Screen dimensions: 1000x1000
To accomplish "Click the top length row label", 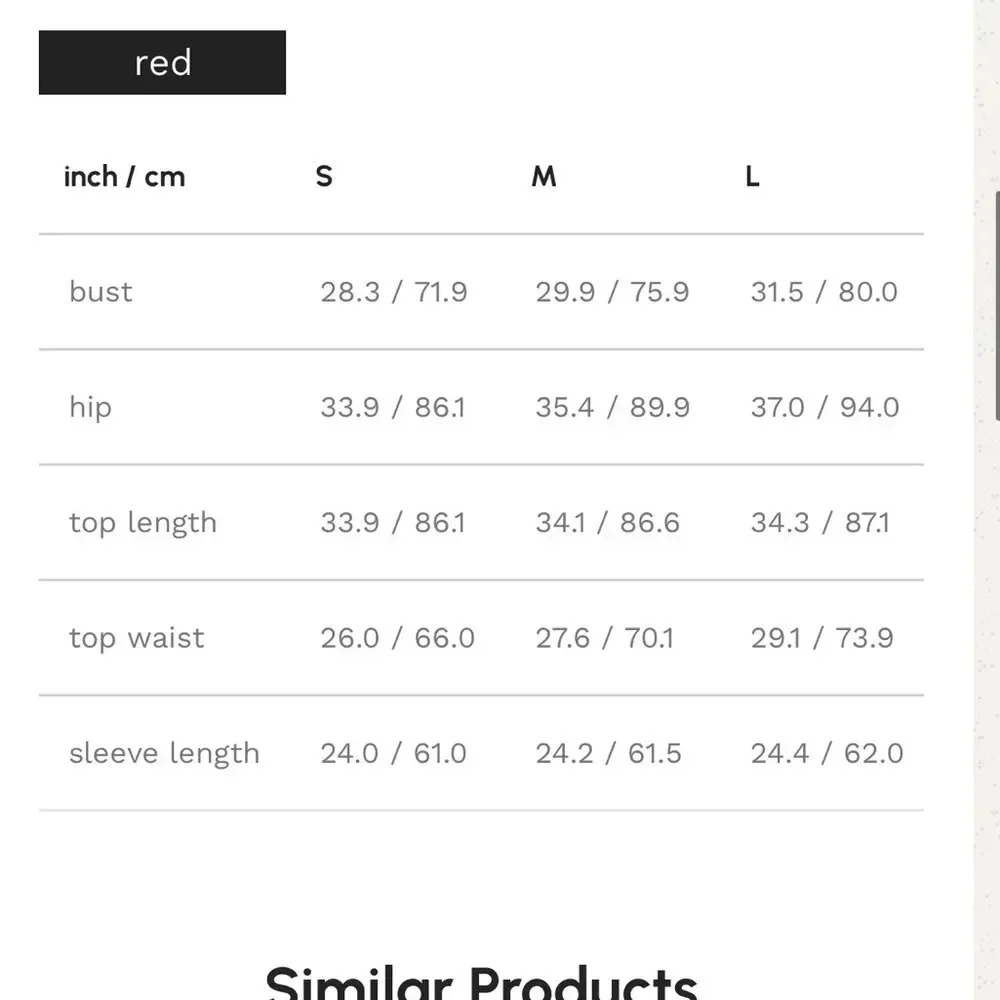I will [x=143, y=523].
